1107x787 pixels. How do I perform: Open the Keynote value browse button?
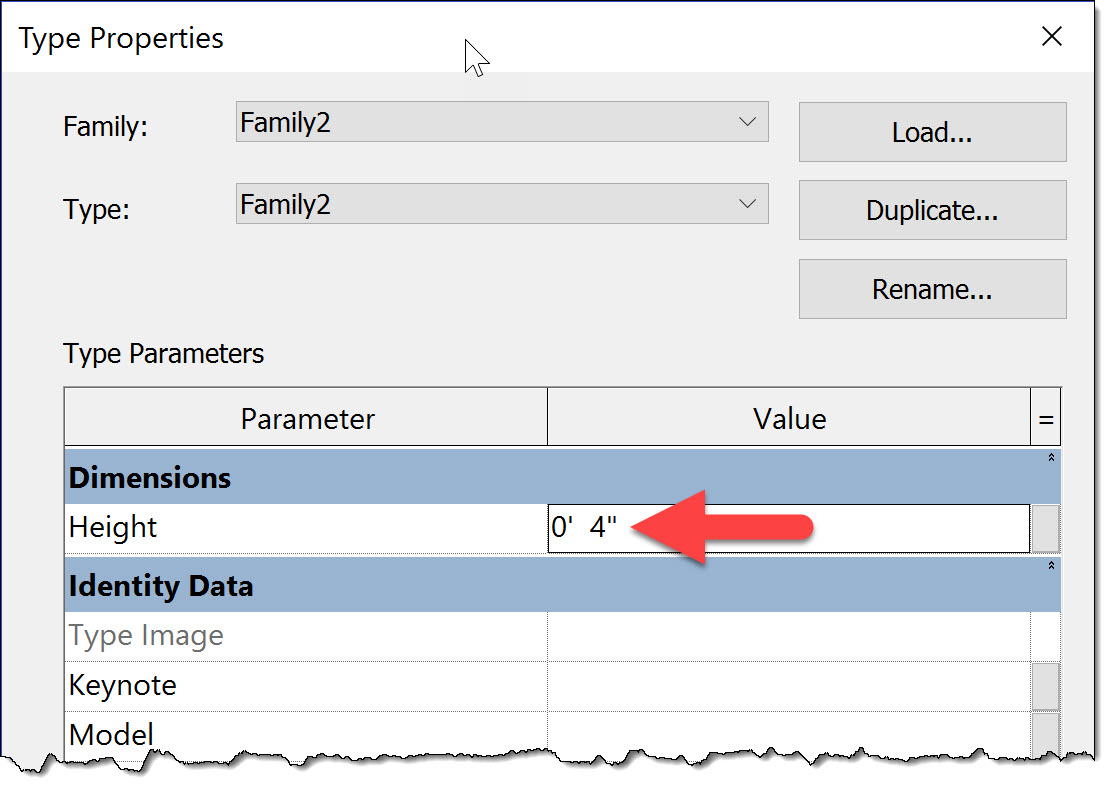[x=1046, y=684]
